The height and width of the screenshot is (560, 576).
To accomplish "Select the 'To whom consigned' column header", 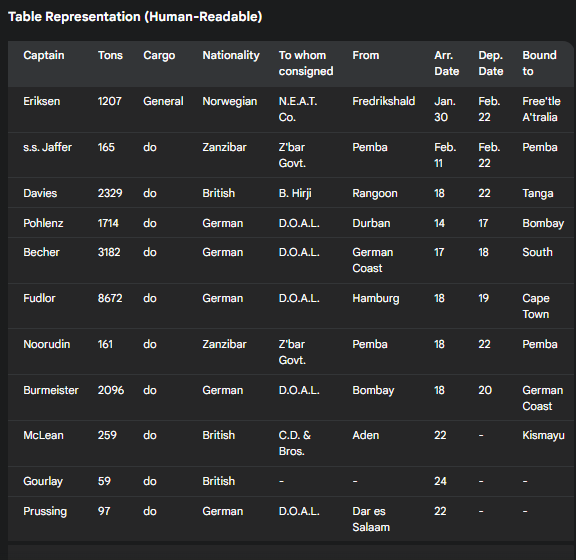I will (x=306, y=63).
